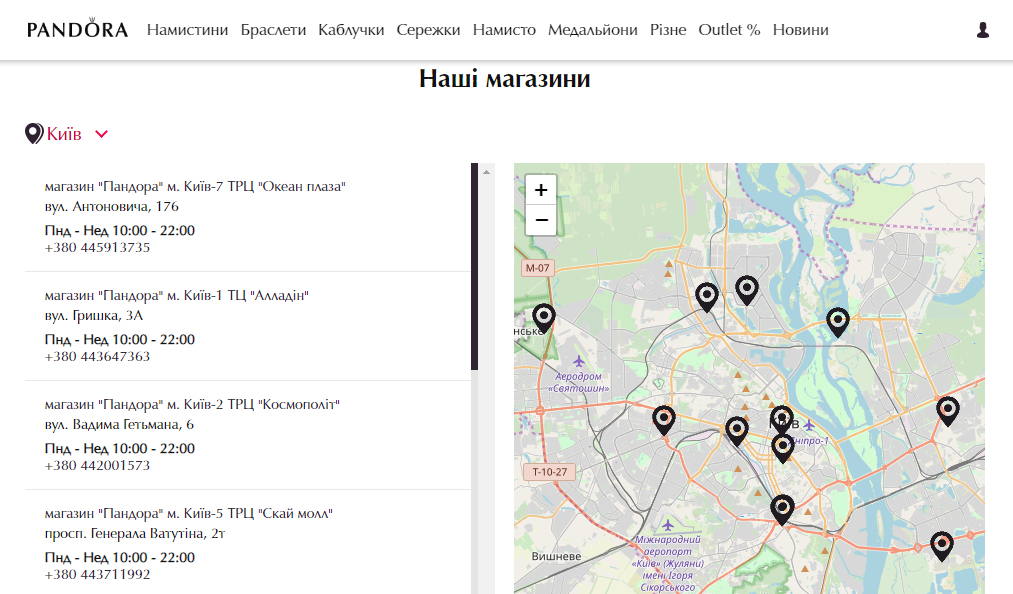Viewport: 1013px width, 594px height.
Task: Click the scrollbar up arrow of store list
Action: tap(486, 172)
